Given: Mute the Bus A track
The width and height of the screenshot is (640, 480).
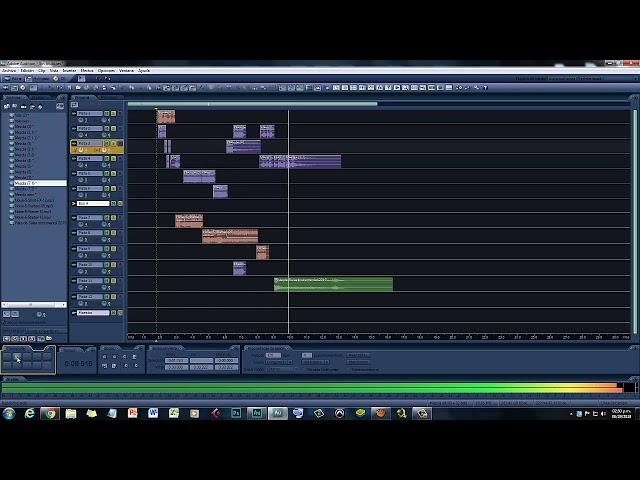Looking at the screenshot, I should pos(113,203).
